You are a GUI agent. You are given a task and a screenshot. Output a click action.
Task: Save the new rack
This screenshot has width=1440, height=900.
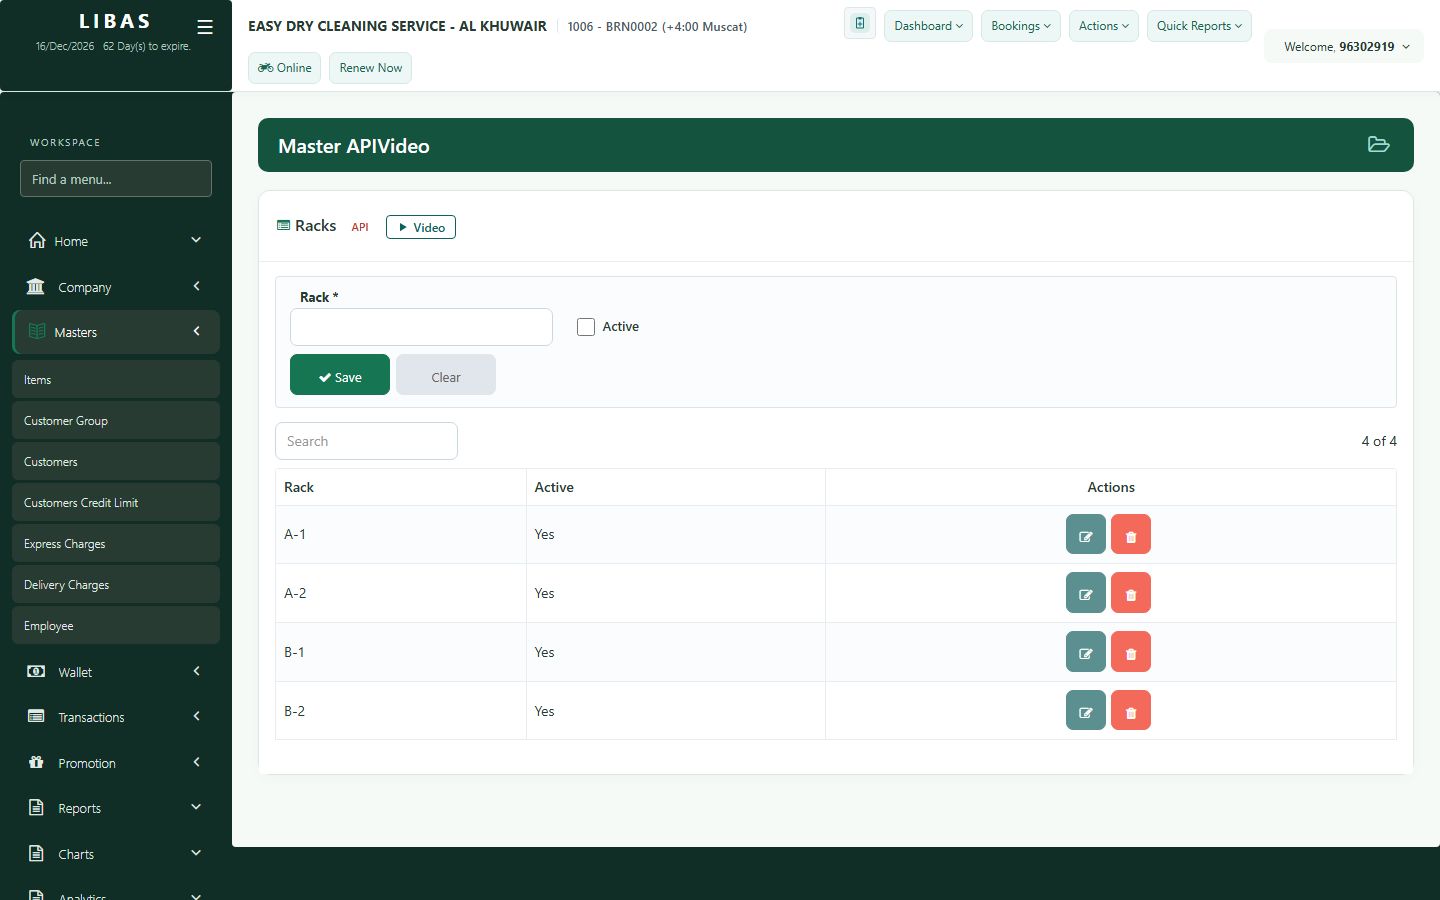coord(340,375)
